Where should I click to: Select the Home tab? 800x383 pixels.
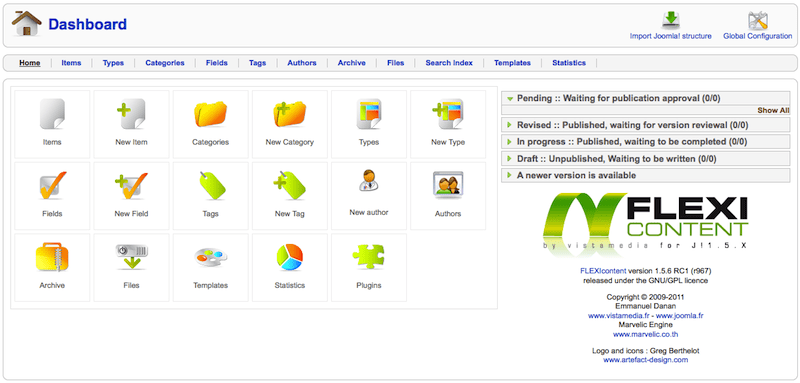(x=30, y=63)
